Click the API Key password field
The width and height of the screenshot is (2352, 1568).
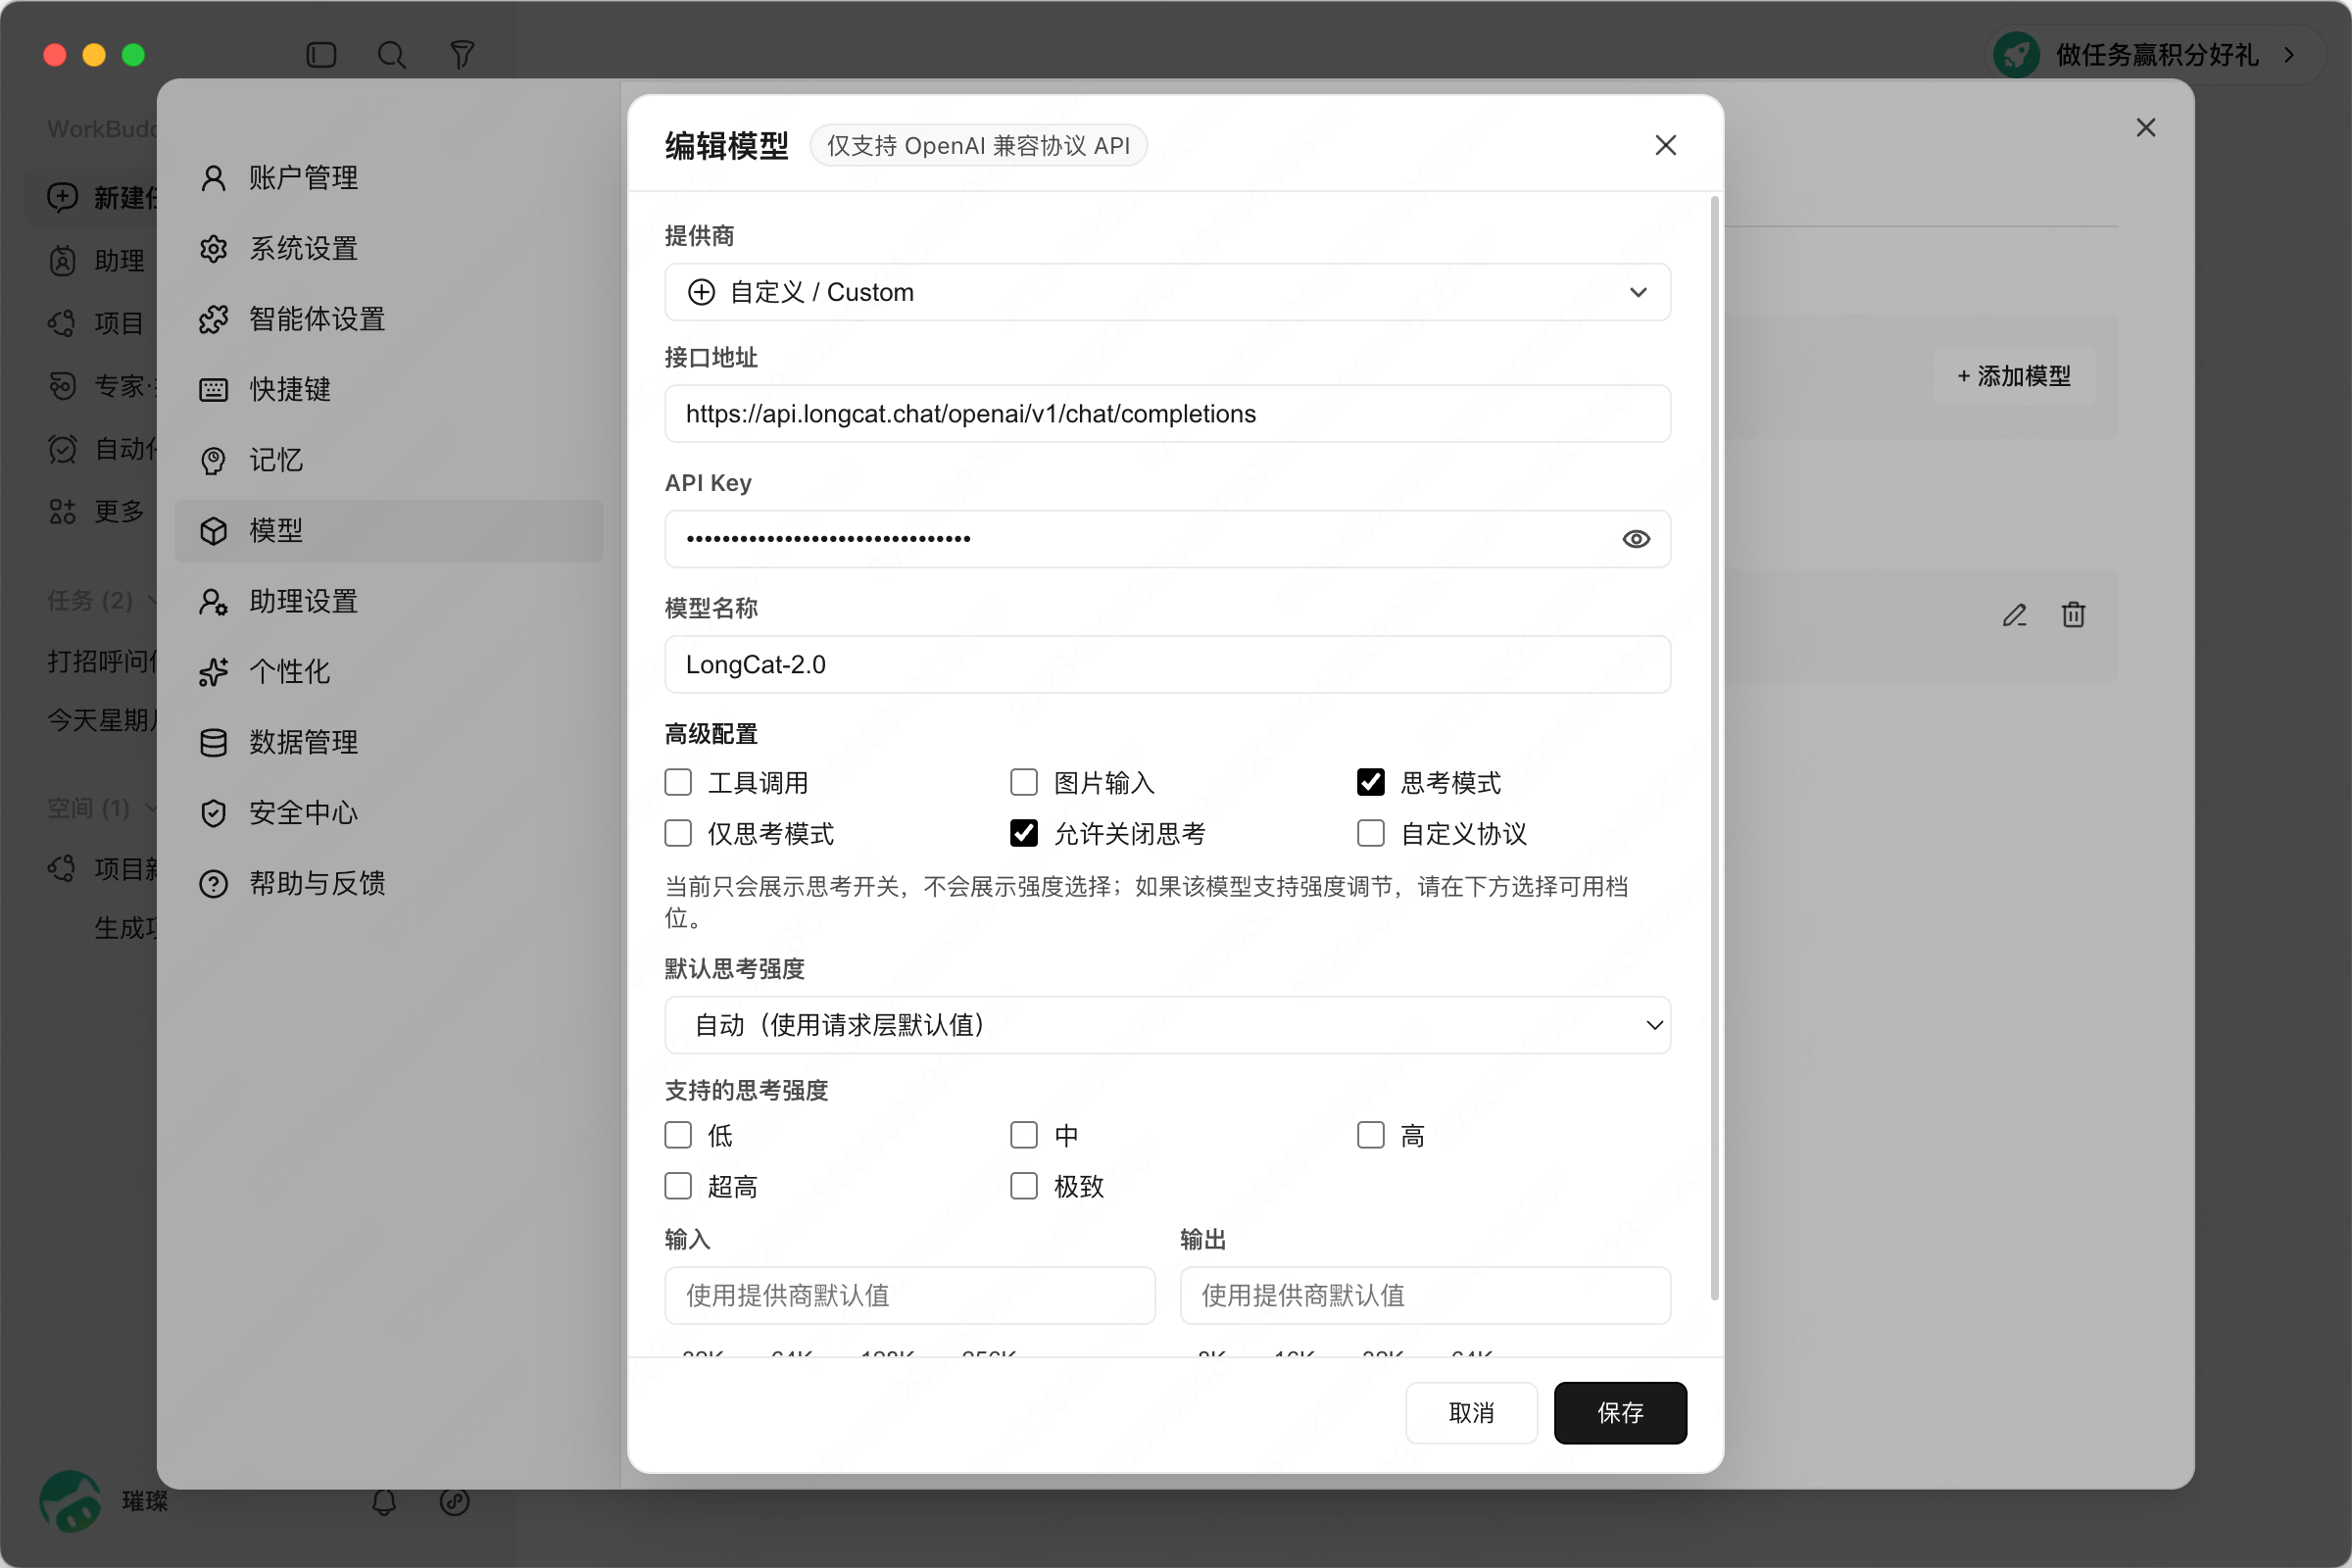coord(1167,539)
